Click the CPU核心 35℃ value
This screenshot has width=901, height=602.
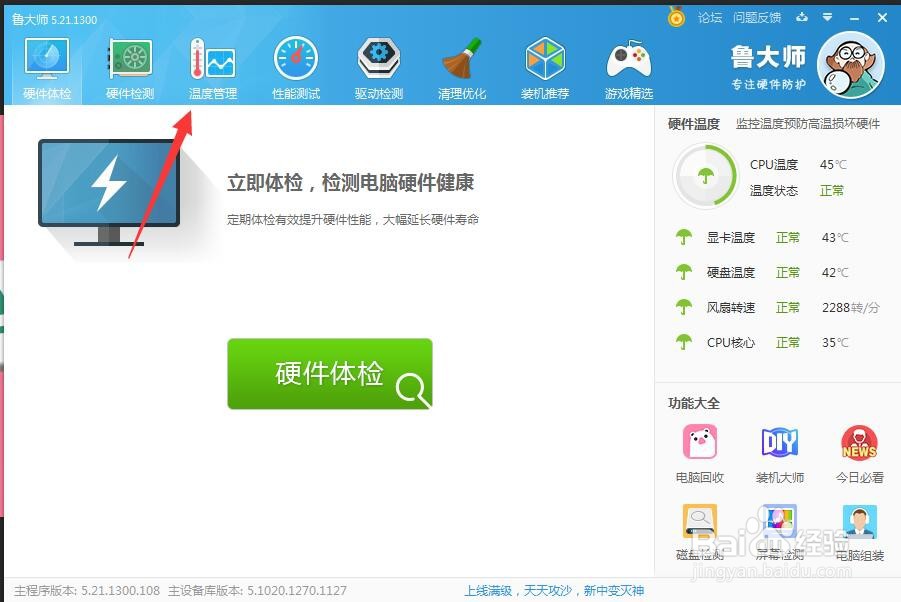click(x=835, y=343)
